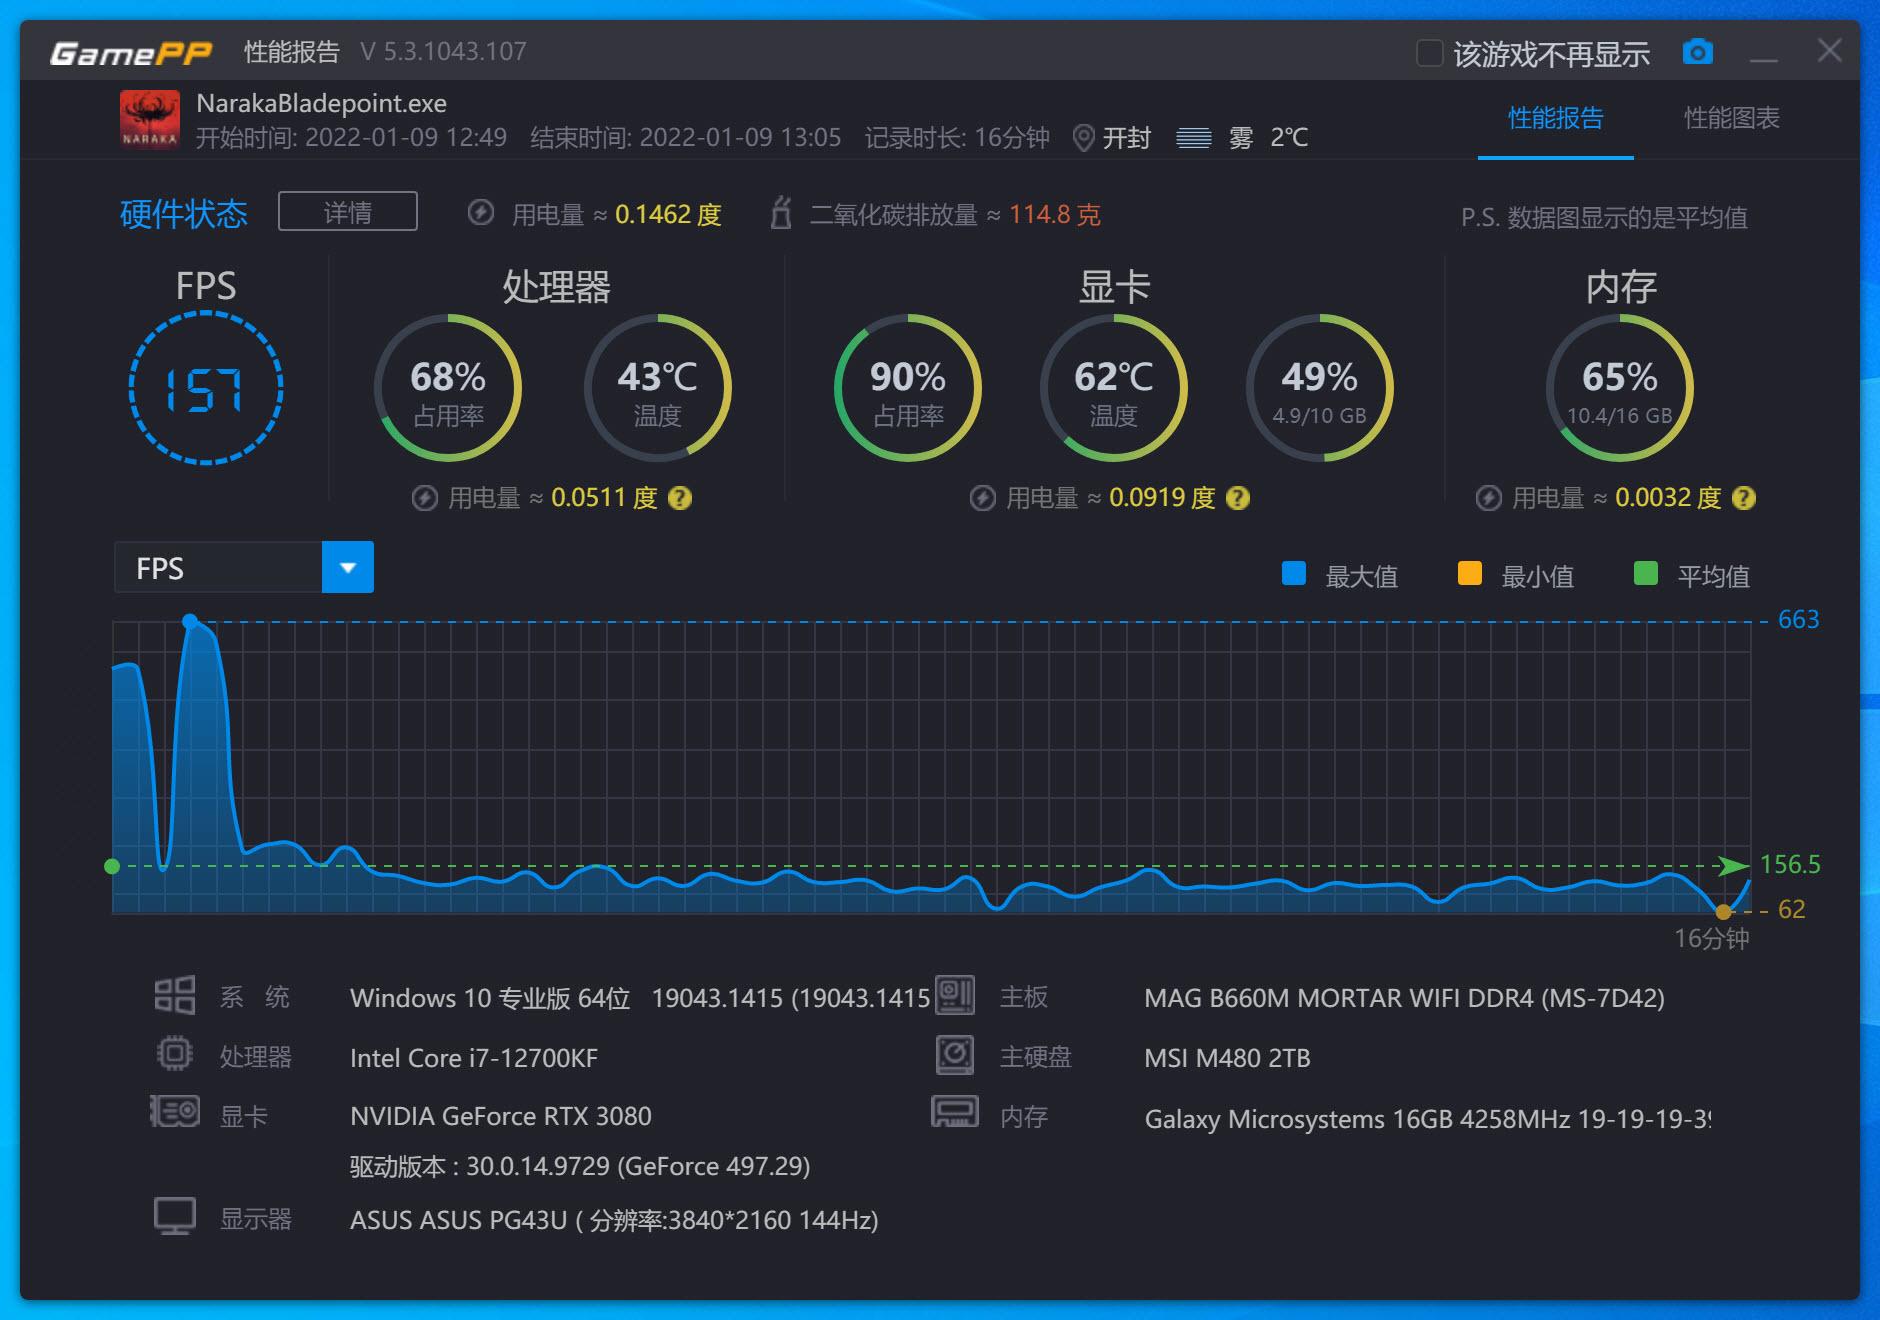Screen dimensions: 1880x1320
Task: Click the VRAM 49% gauge
Action: coord(1320,388)
